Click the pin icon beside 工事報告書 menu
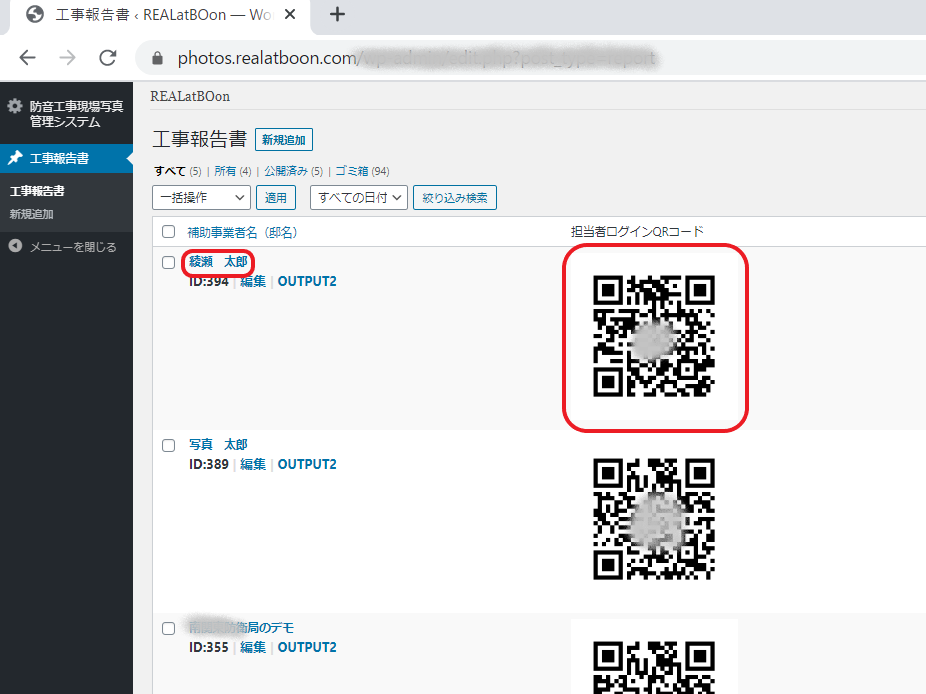 (15, 158)
